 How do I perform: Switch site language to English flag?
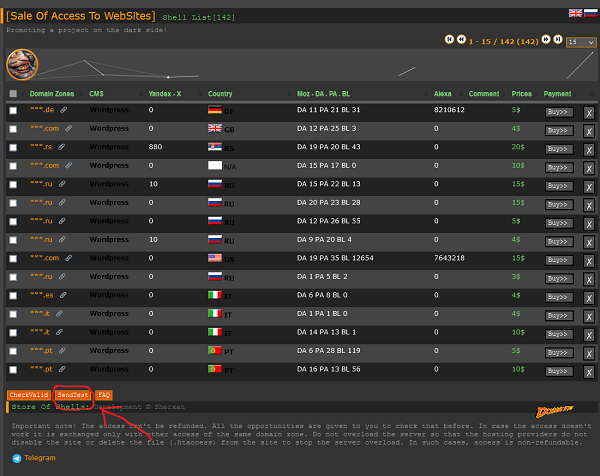click(x=575, y=13)
